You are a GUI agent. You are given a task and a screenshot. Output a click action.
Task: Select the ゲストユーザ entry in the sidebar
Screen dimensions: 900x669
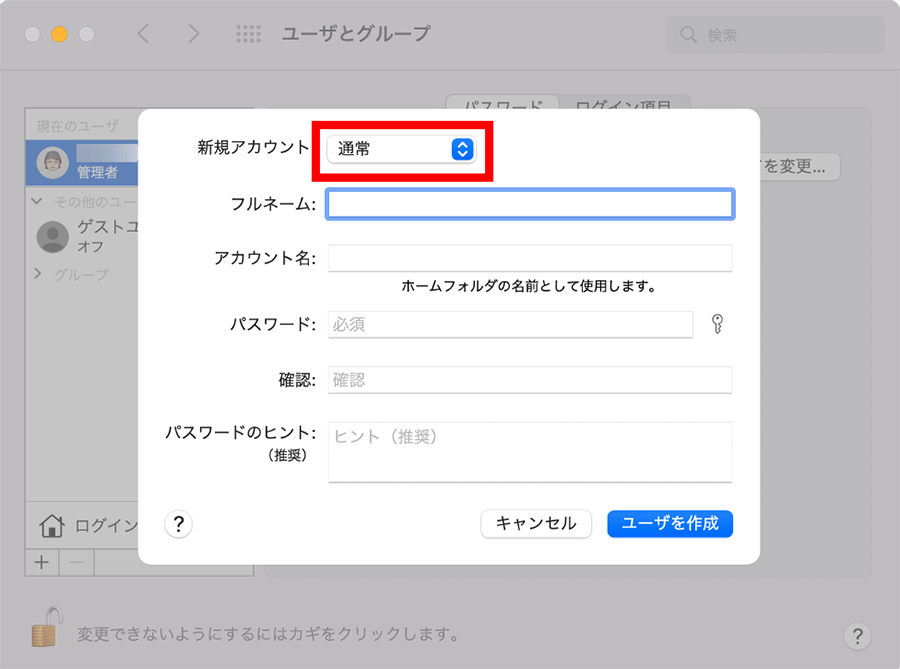tap(85, 236)
